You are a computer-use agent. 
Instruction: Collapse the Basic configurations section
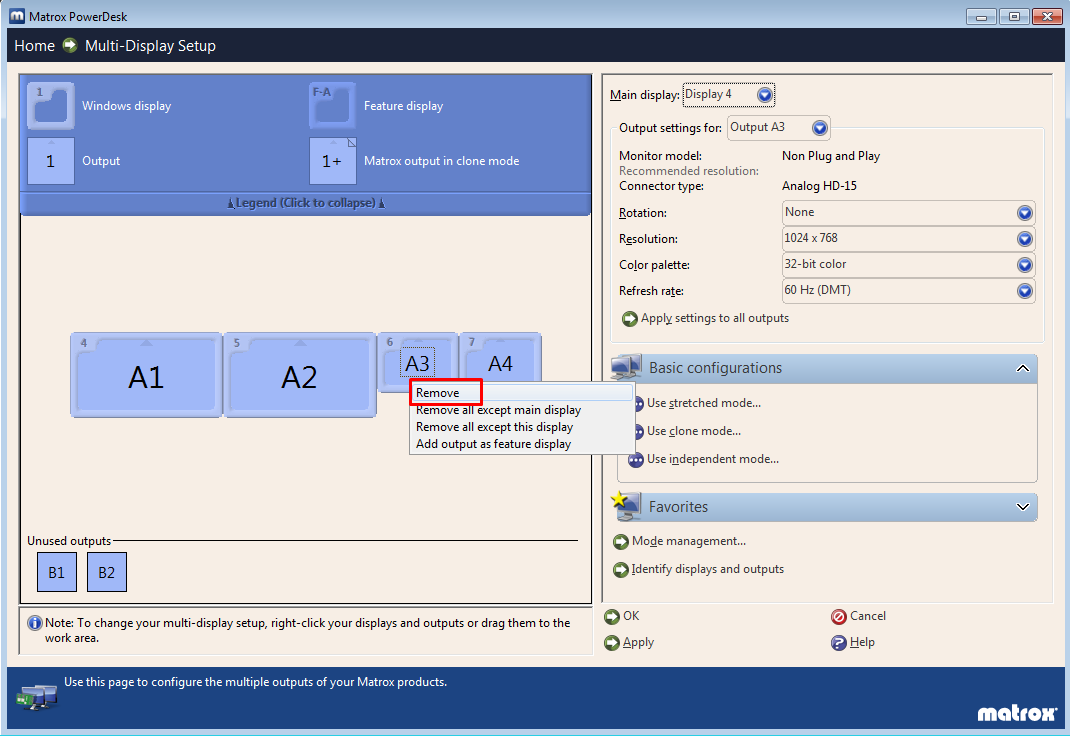click(x=1022, y=368)
